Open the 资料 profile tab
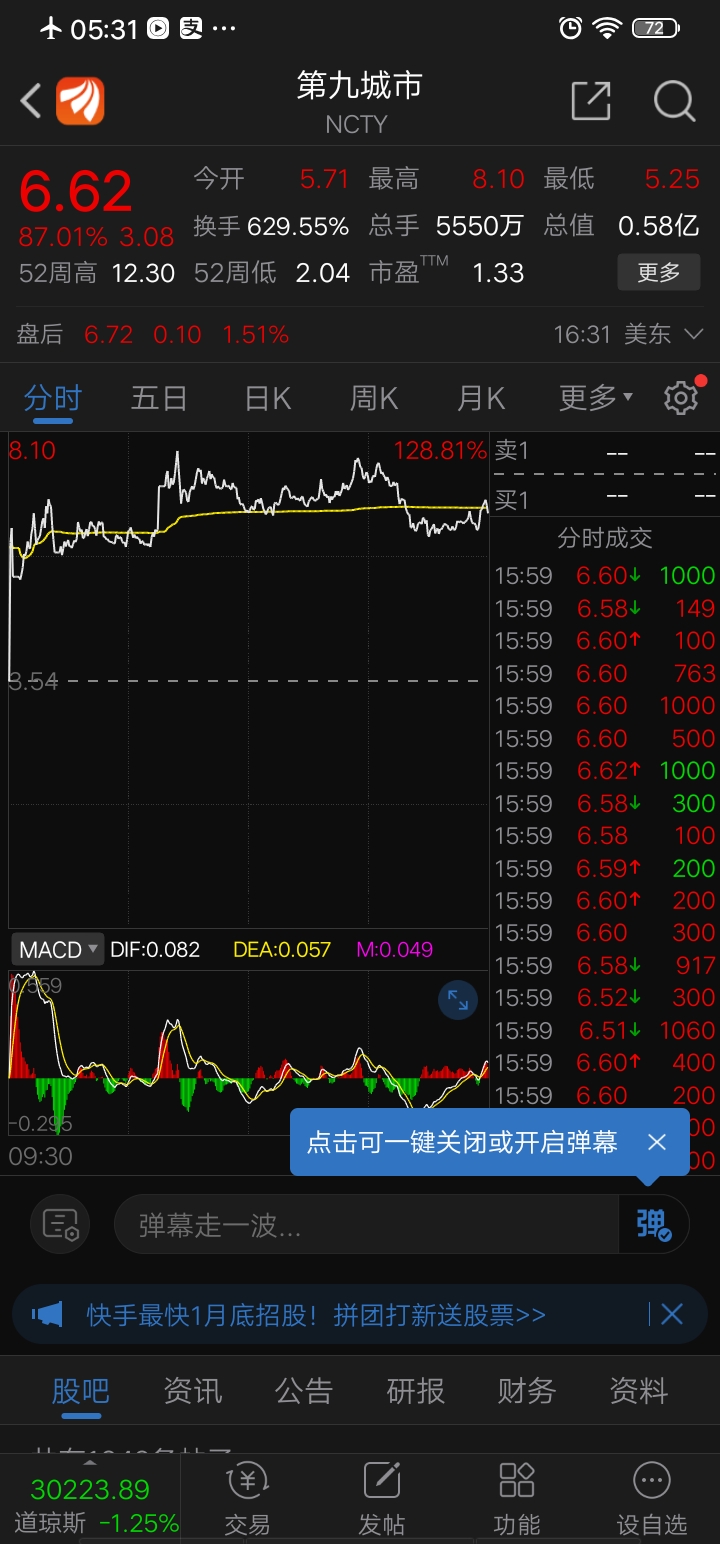This screenshot has height=1544, width=720. point(639,1391)
